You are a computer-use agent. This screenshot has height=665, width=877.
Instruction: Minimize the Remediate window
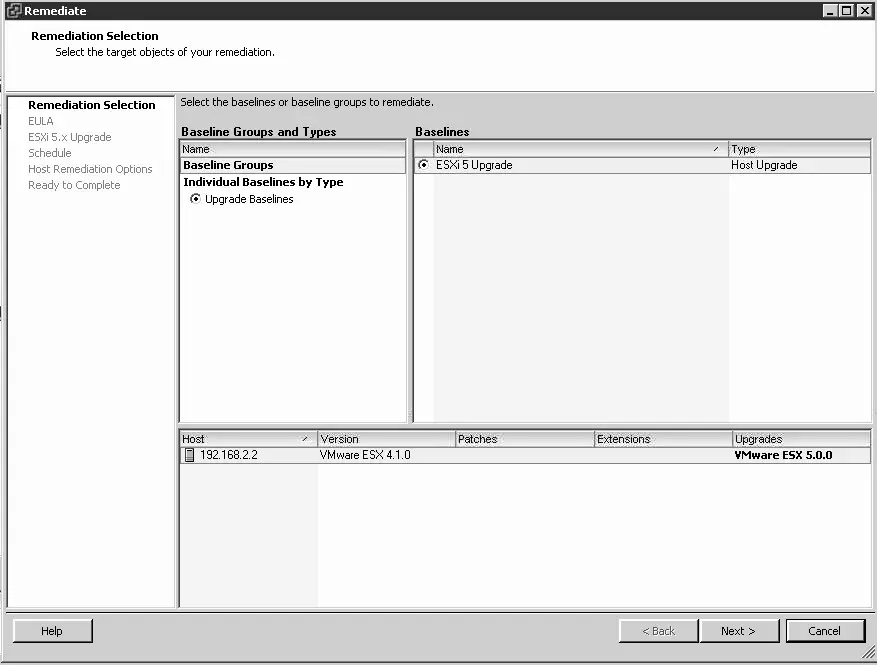831,11
